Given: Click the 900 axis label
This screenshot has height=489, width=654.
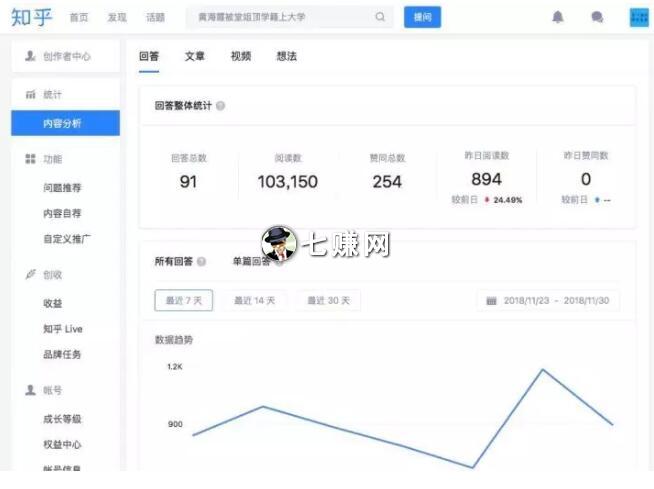Looking at the screenshot, I should pyautogui.click(x=175, y=424).
